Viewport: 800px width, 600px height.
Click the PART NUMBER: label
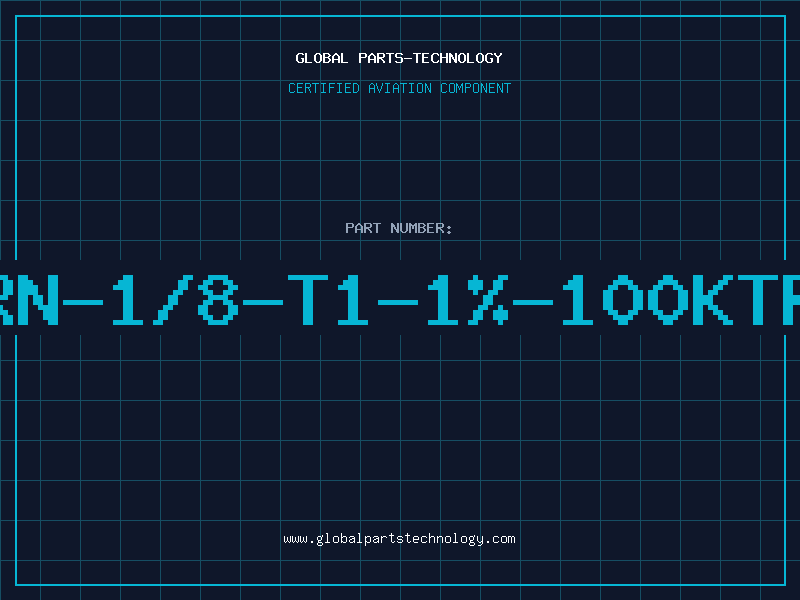(399, 228)
